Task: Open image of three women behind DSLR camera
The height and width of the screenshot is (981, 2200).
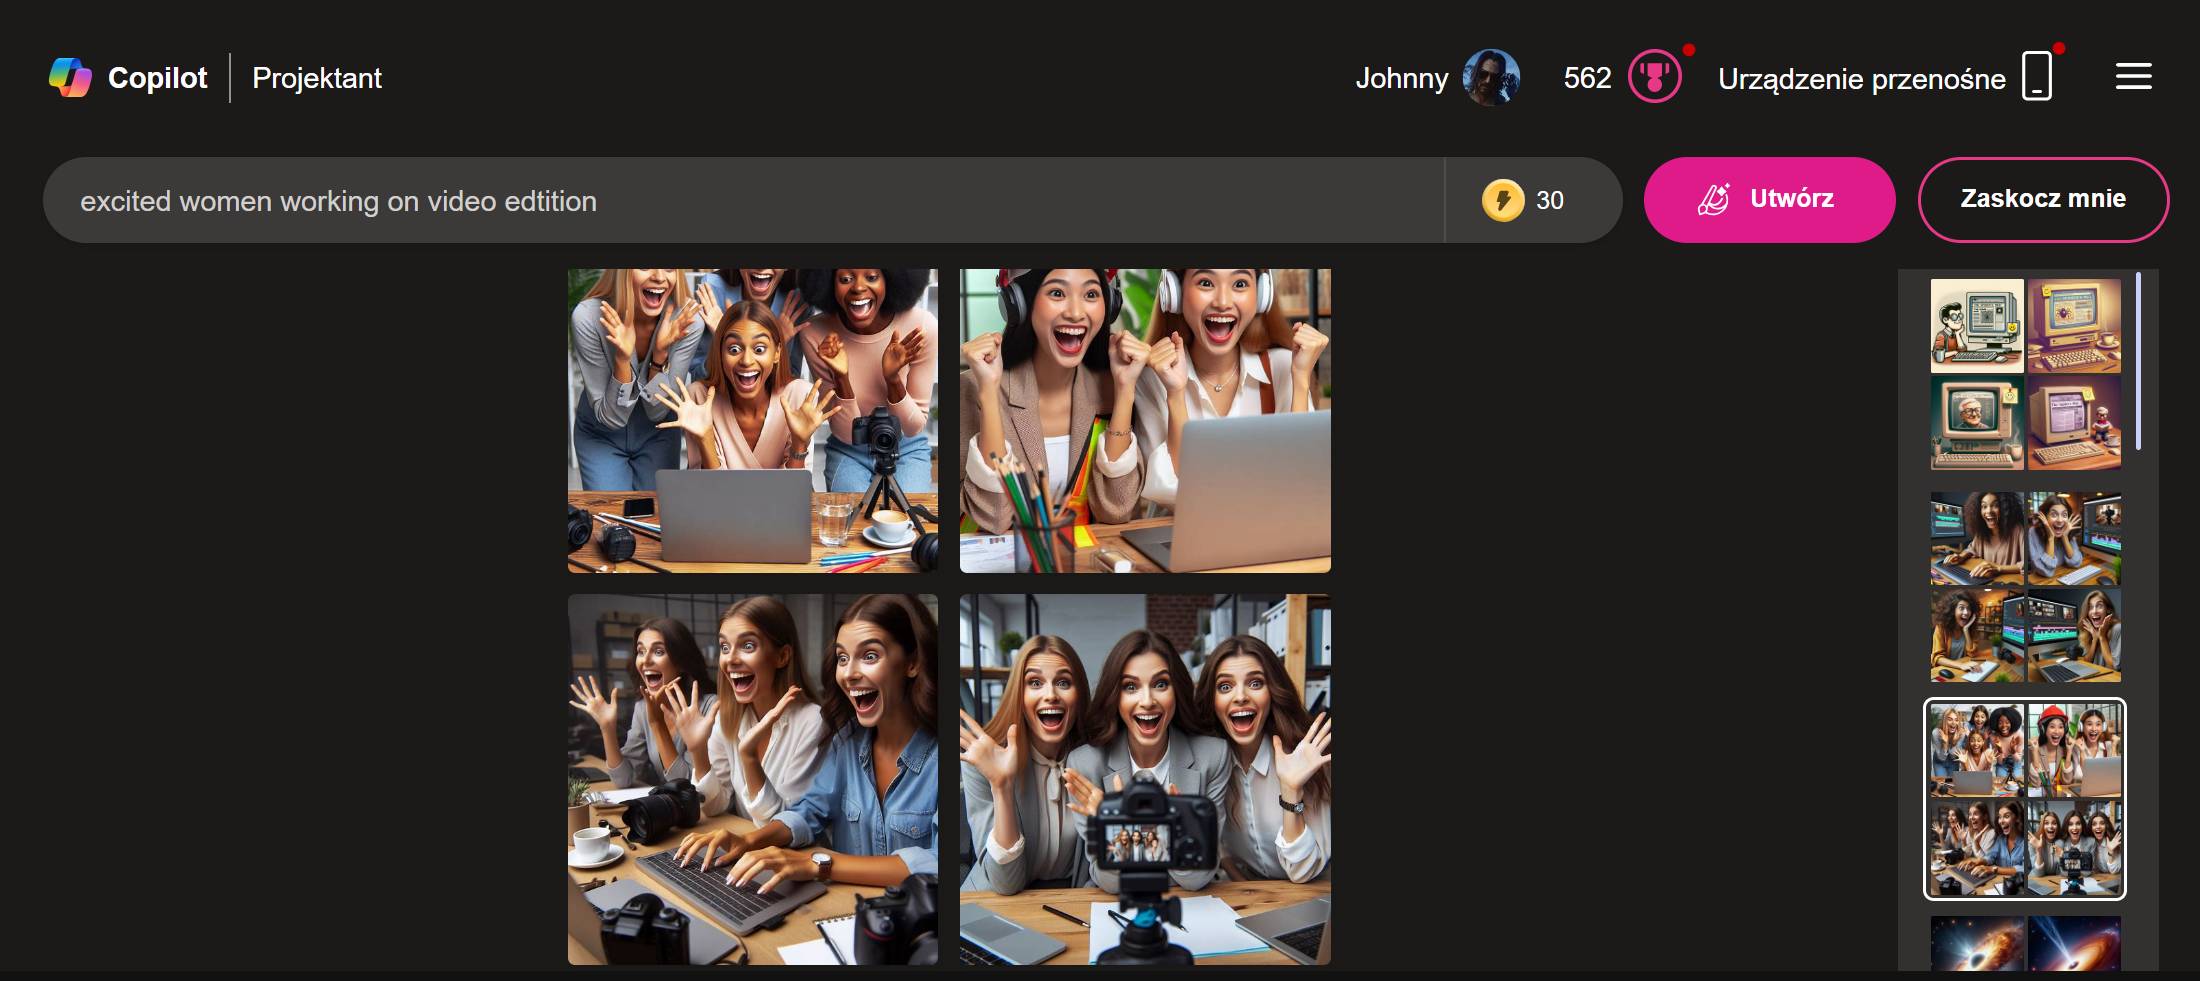Action: [x=1145, y=779]
